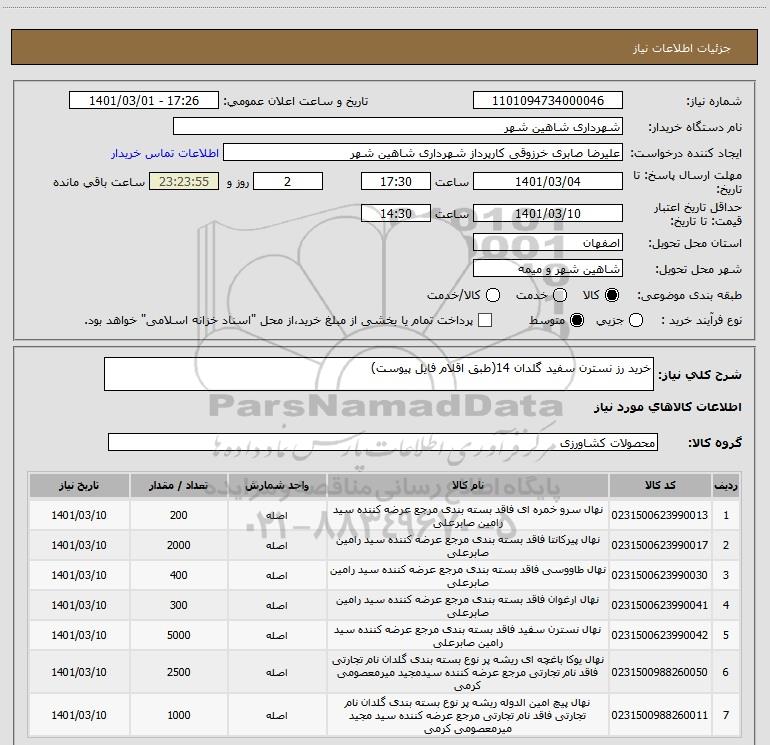Click the کد کالا column header

[x=660, y=485]
